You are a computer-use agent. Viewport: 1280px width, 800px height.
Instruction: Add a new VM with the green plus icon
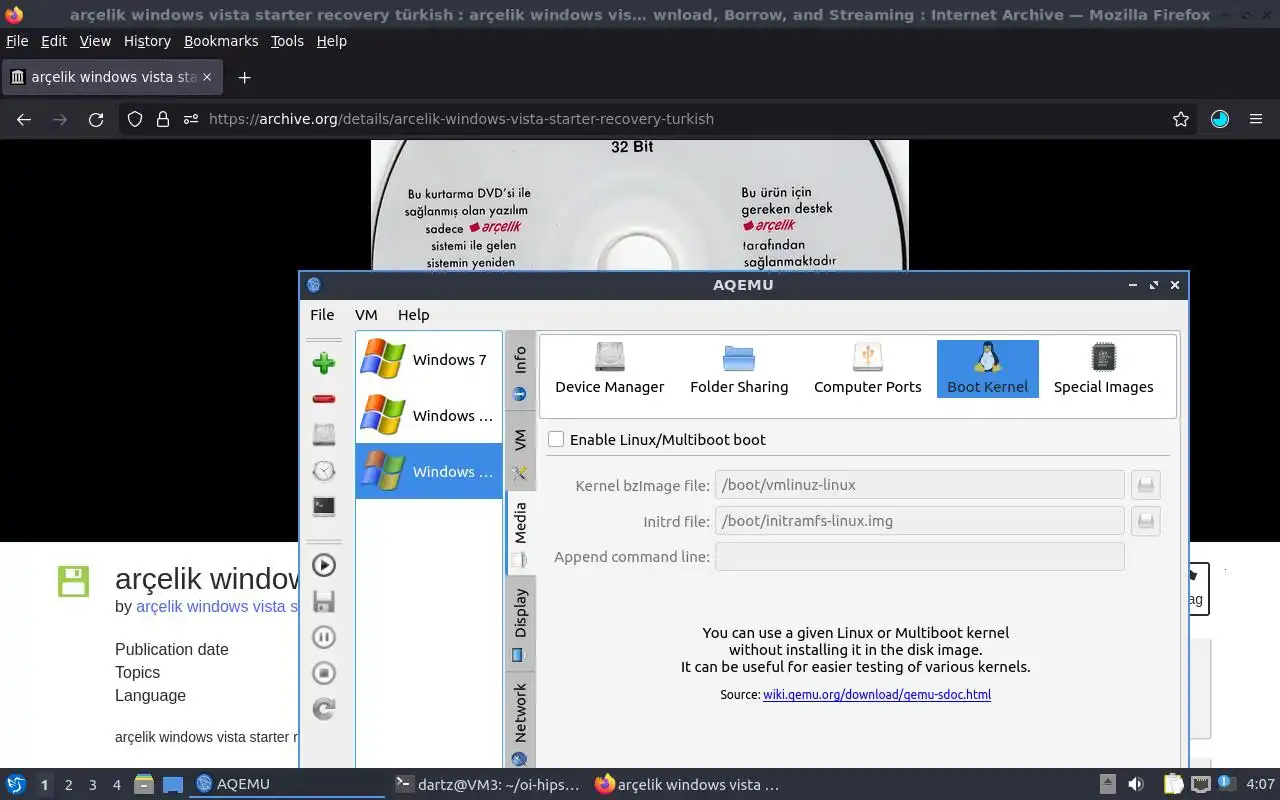point(323,363)
